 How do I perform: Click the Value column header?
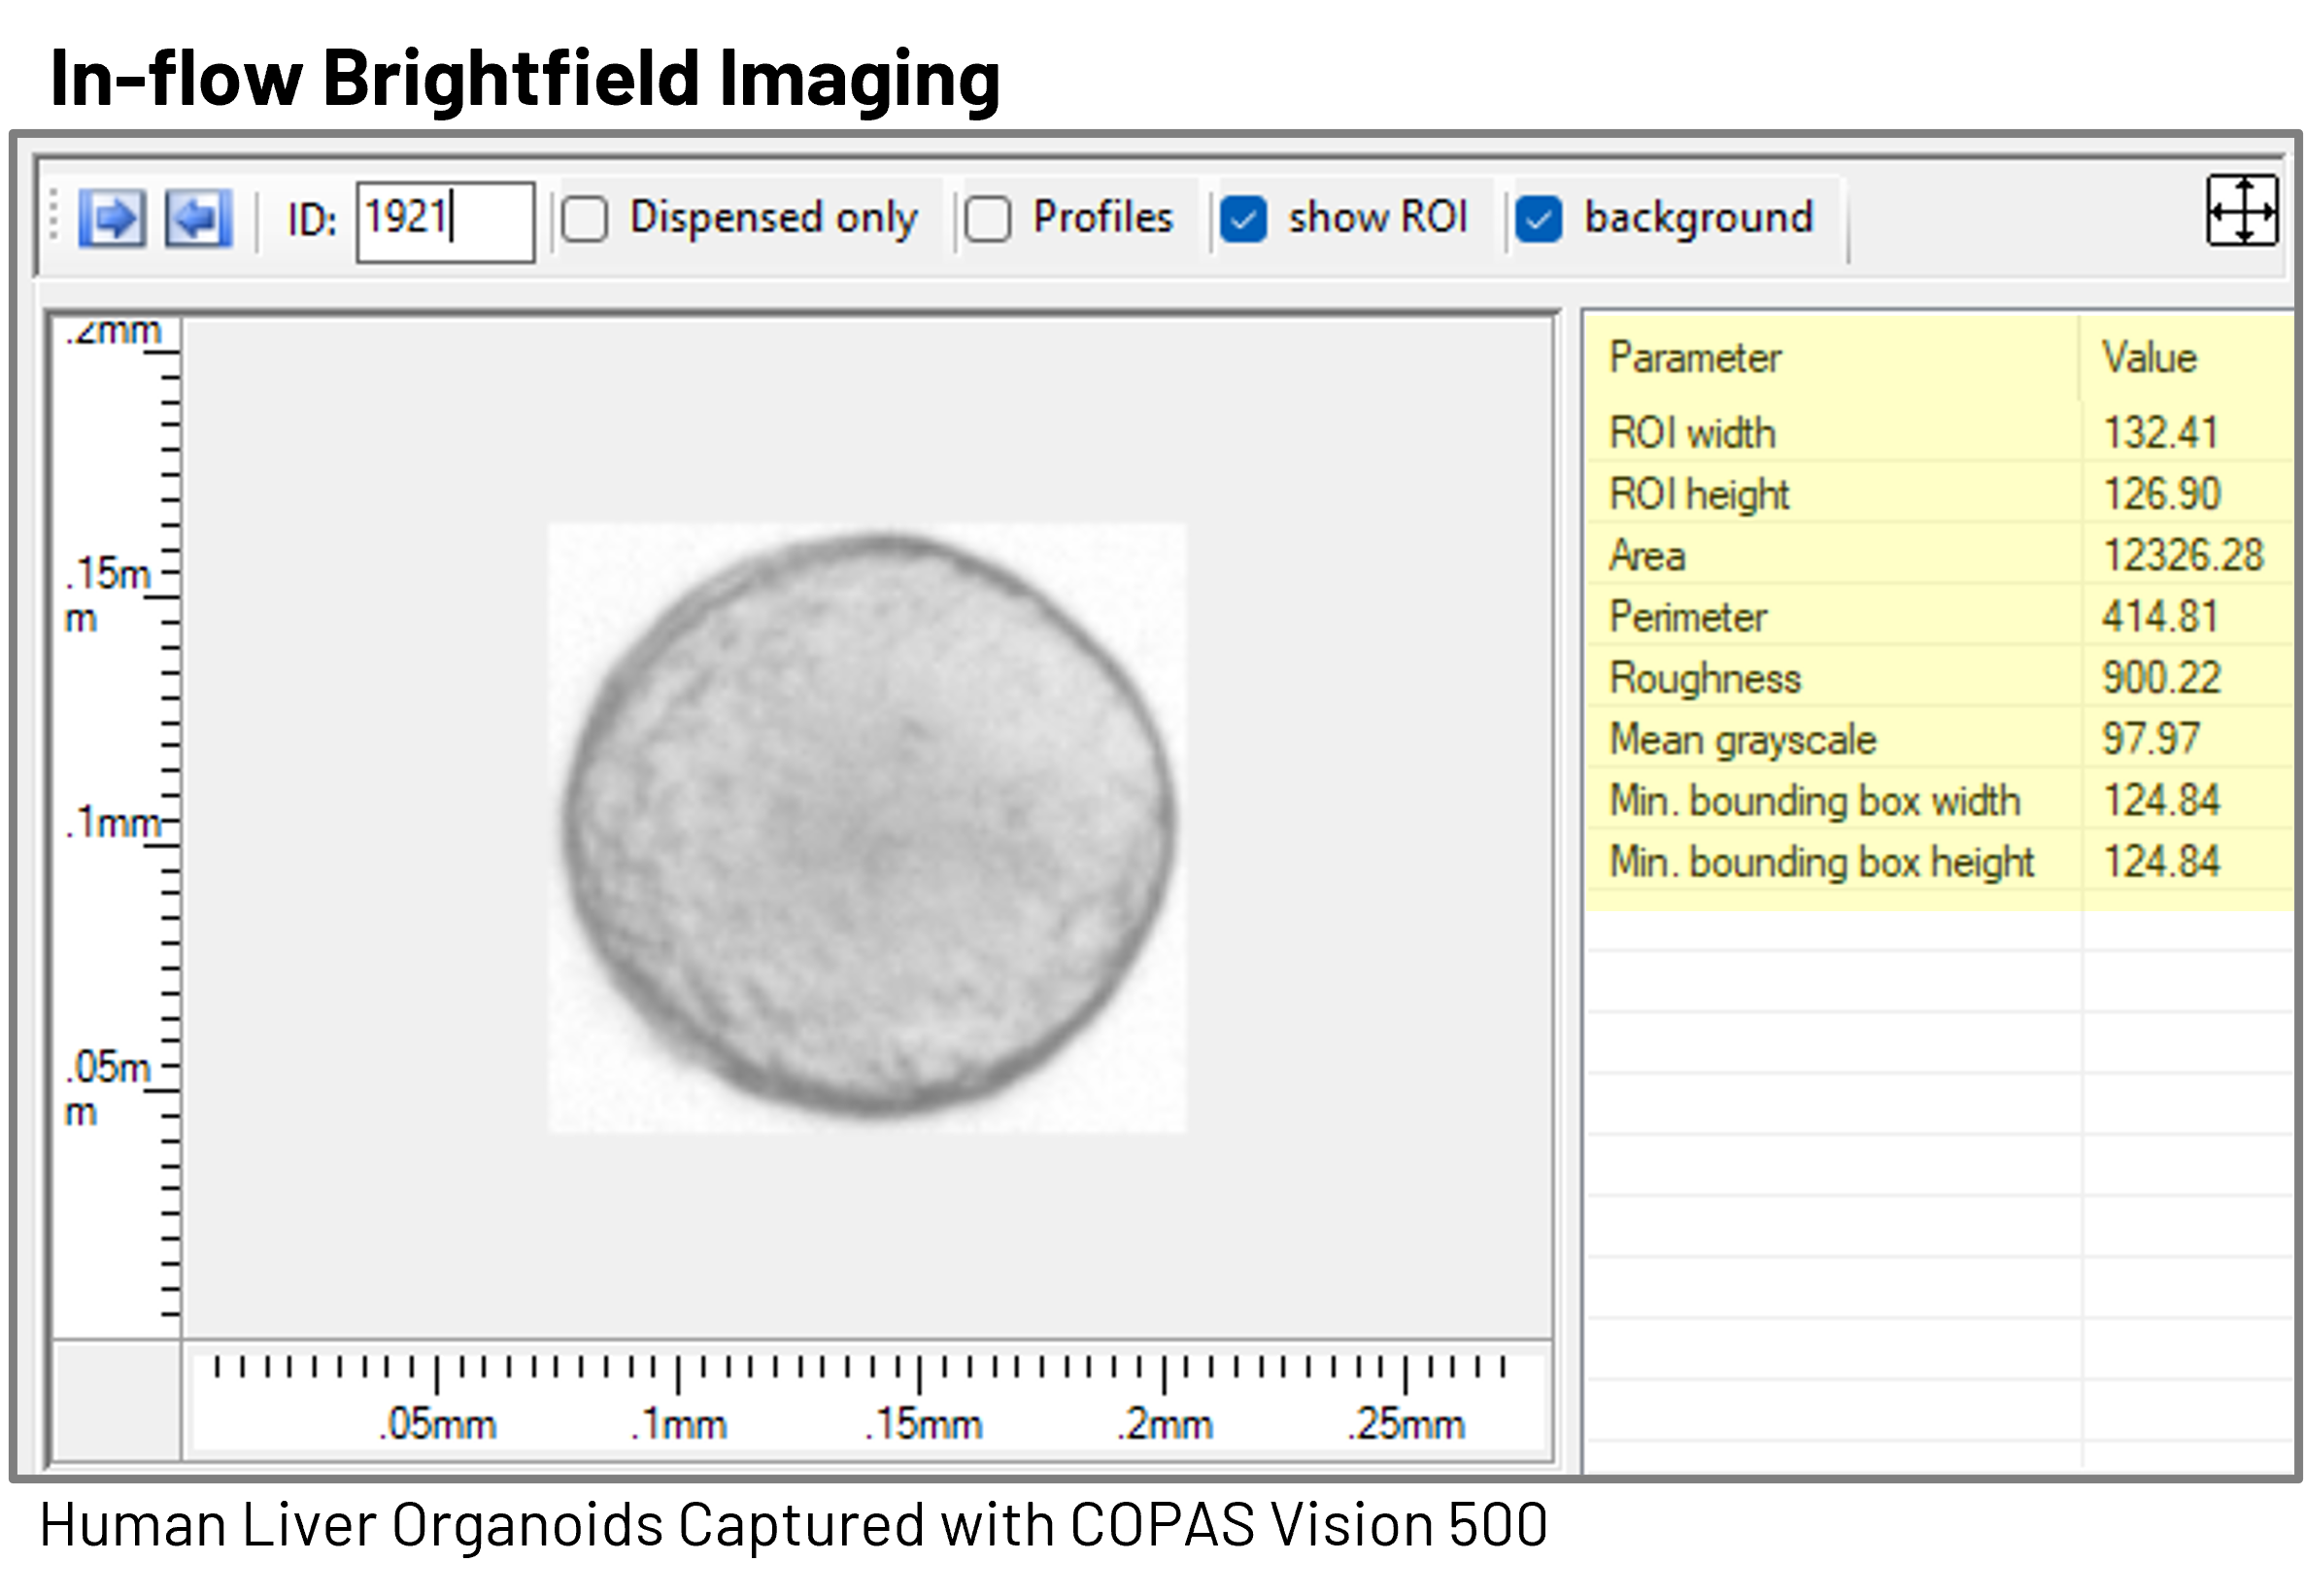coord(2150,358)
